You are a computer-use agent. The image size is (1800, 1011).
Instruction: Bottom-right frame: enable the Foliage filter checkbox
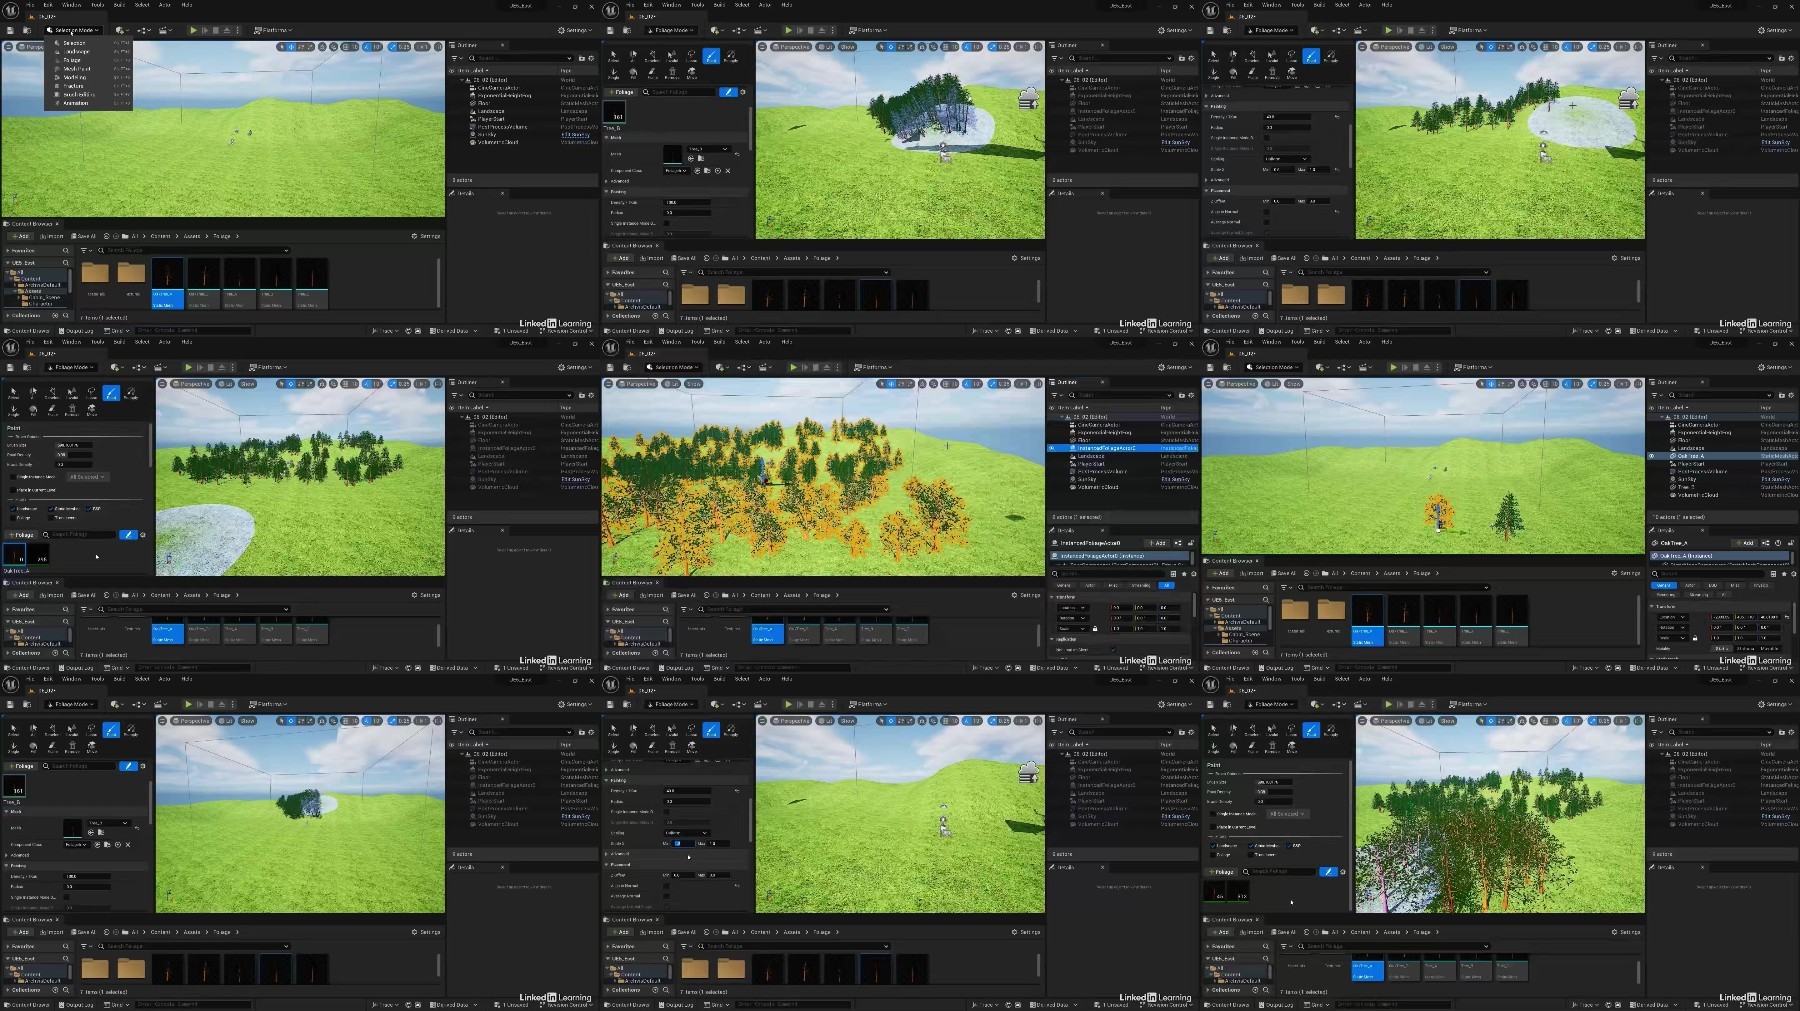1213,855
